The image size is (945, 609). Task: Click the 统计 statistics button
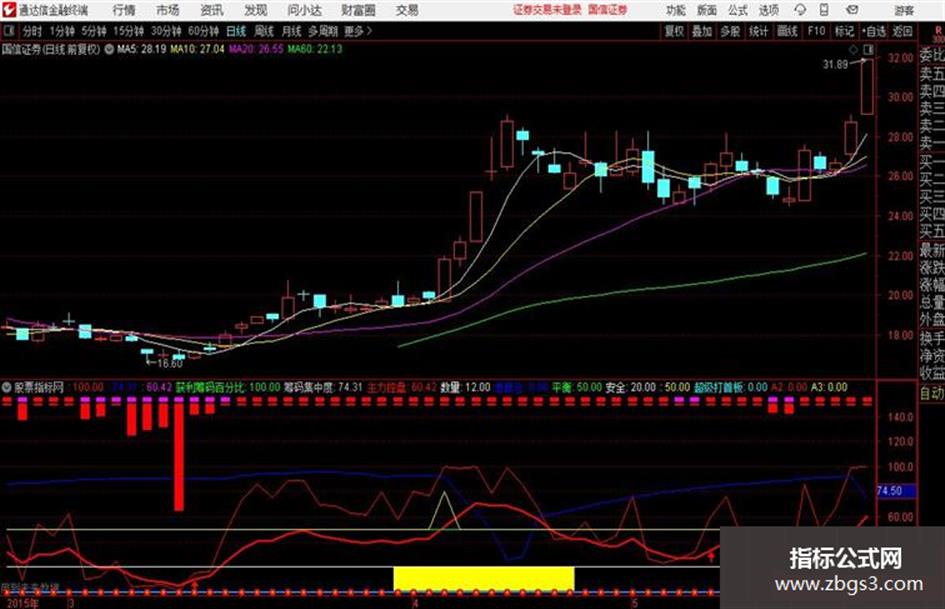[x=758, y=31]
